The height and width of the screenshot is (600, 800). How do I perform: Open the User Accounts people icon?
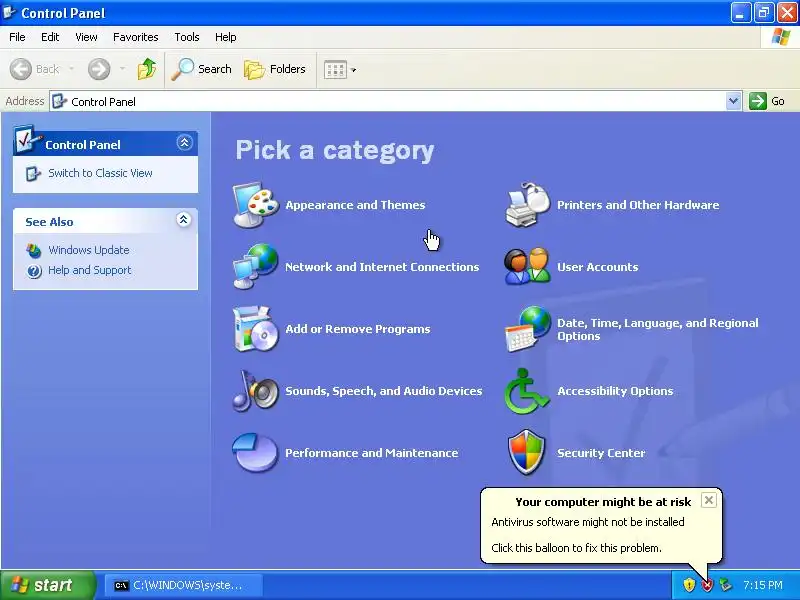click(x=528, y=266)
